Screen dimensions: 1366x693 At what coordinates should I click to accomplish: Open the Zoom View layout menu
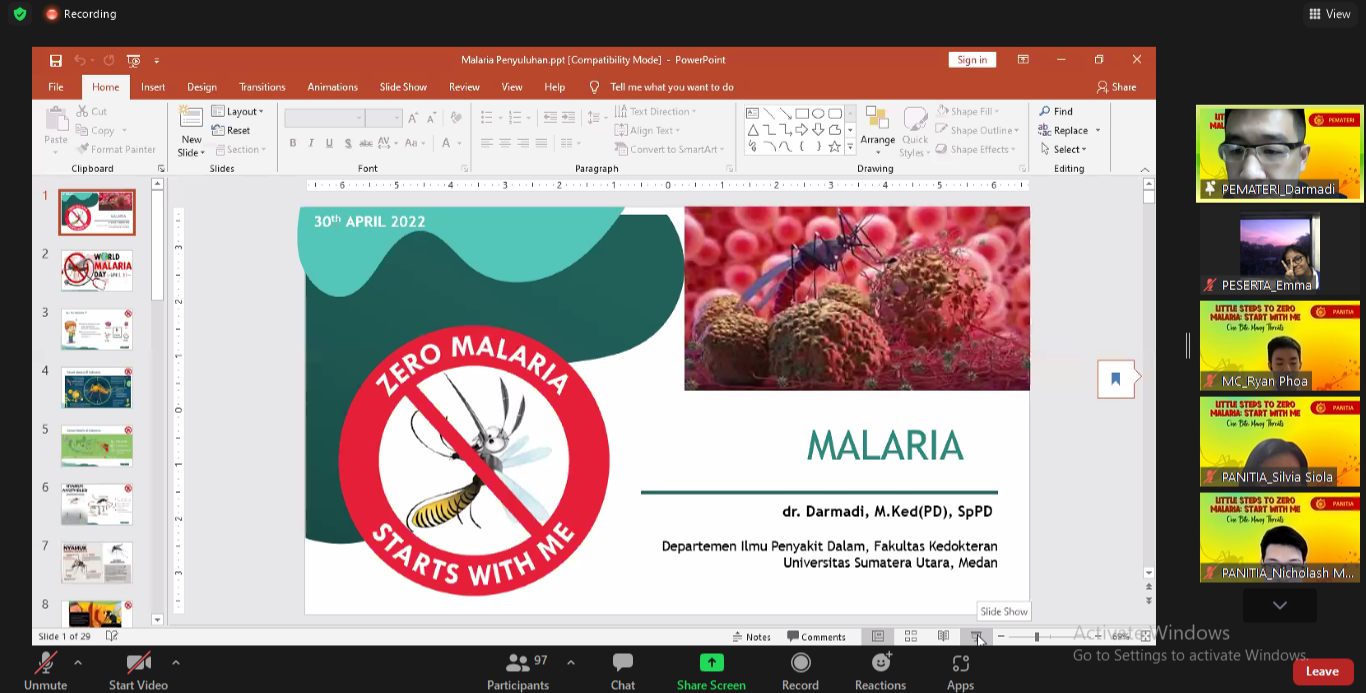point(1329,14)
